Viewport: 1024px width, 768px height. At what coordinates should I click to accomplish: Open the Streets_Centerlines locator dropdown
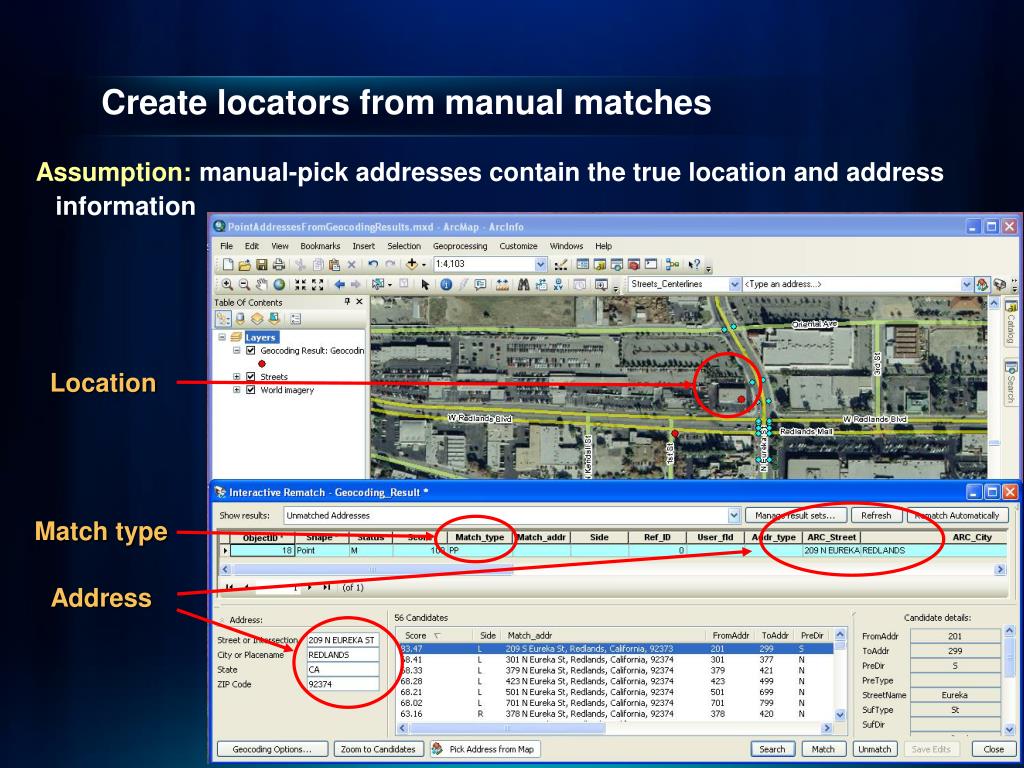point(735,284)
